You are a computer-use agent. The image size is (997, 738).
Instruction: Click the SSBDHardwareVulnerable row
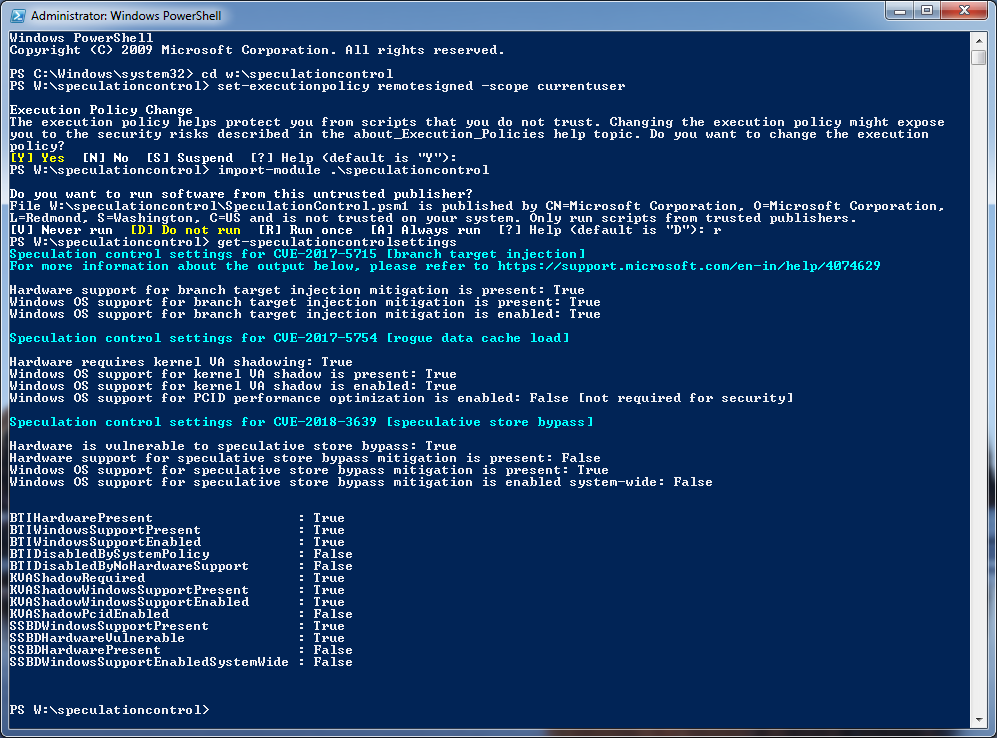(177, 638)
